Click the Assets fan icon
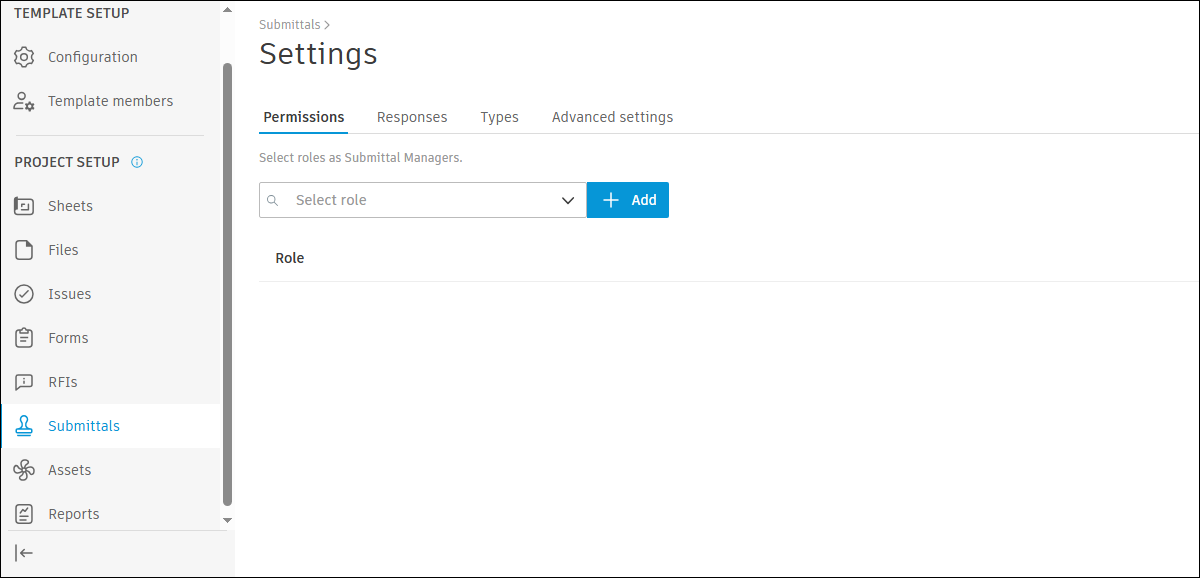 24,470
